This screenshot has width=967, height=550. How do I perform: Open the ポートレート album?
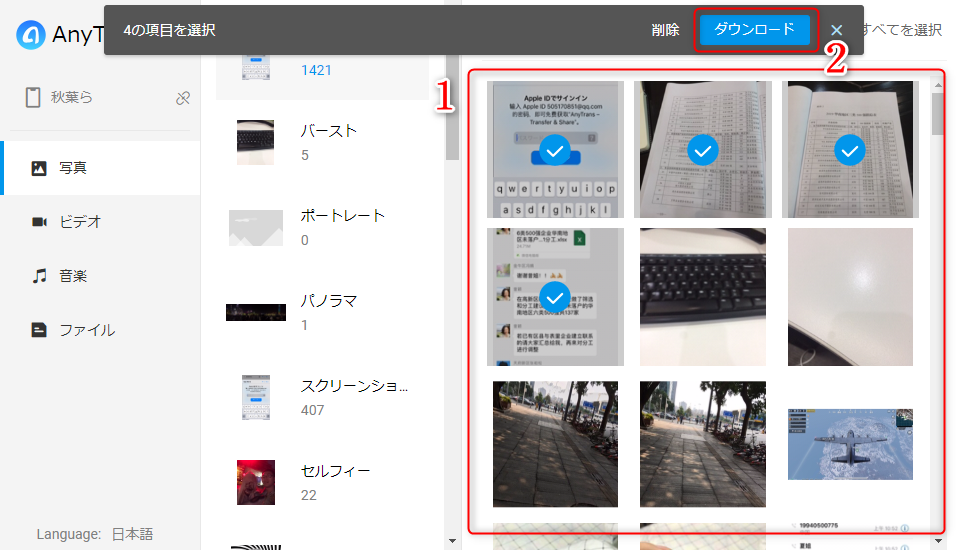[322, 228]
